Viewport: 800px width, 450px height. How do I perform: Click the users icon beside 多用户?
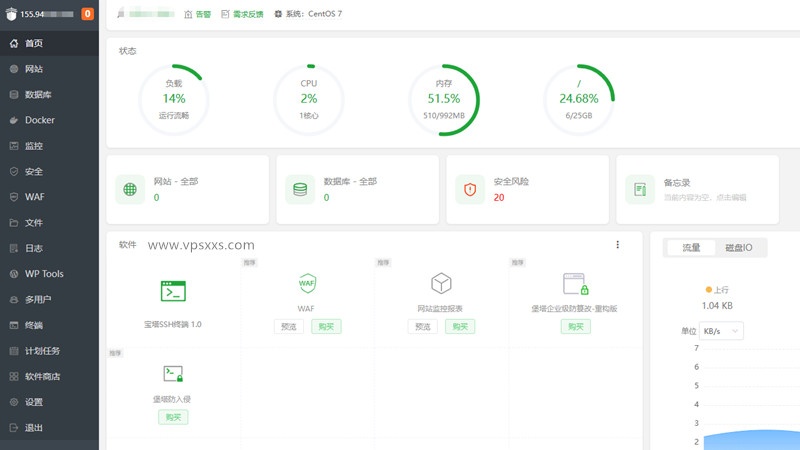click(x=14, y=299)
